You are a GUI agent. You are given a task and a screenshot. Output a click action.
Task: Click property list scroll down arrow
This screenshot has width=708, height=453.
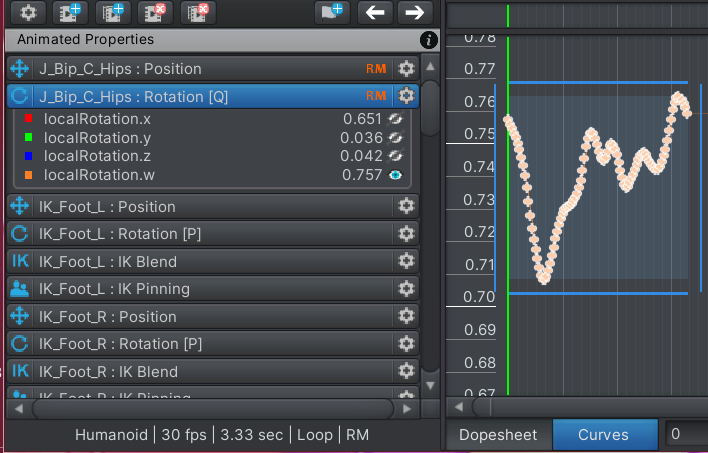[x=430, y=385]
